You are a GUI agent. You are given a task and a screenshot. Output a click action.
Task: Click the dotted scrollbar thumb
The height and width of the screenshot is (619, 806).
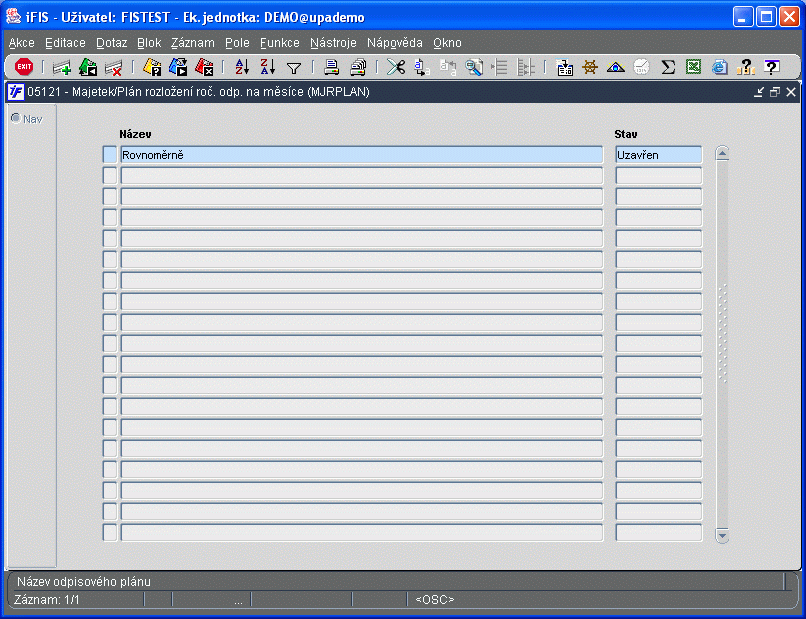click(722, 334)
